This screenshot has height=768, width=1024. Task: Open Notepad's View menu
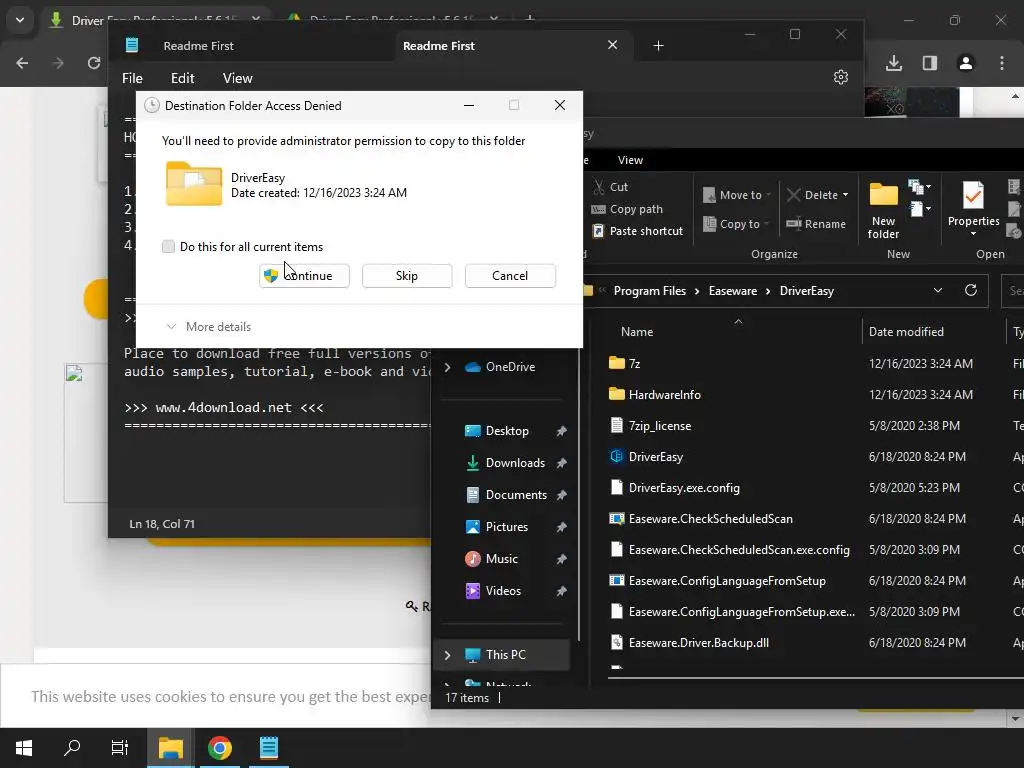(237, 78)
